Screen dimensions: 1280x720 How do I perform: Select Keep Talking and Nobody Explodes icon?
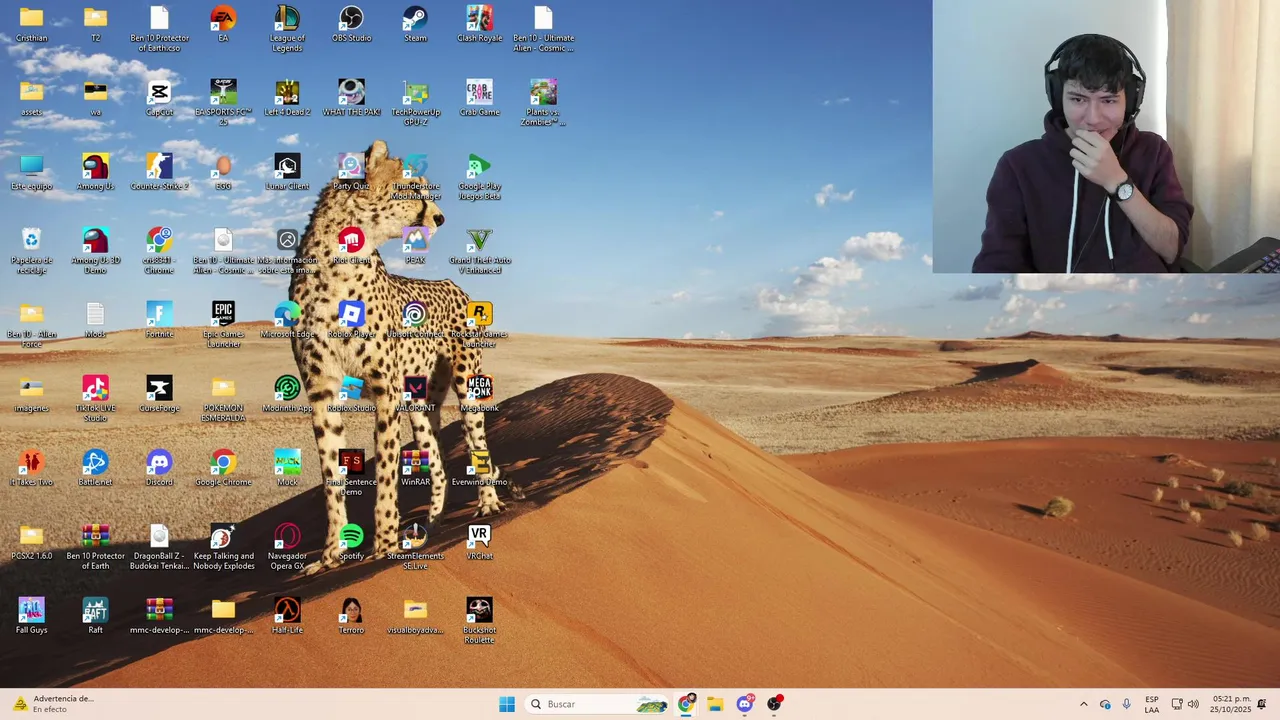coord(223,546)
